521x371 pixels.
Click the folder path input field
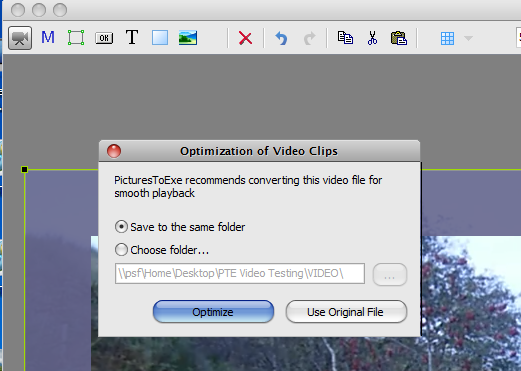(240, 274)
